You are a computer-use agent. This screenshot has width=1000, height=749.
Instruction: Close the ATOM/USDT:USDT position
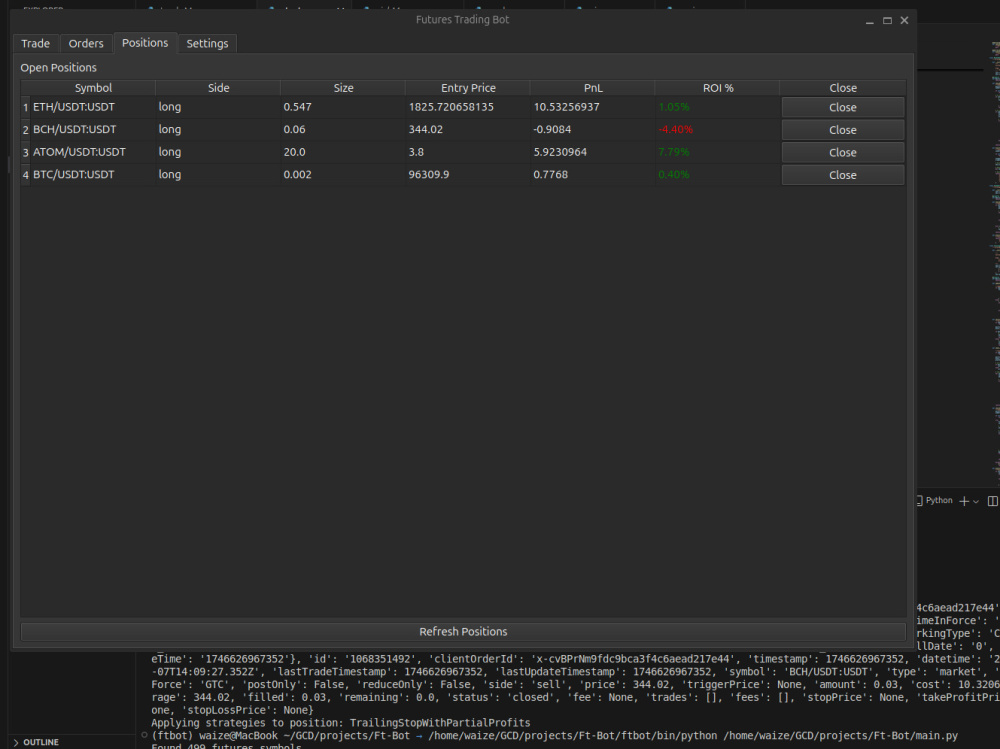(x=842, y=152)
